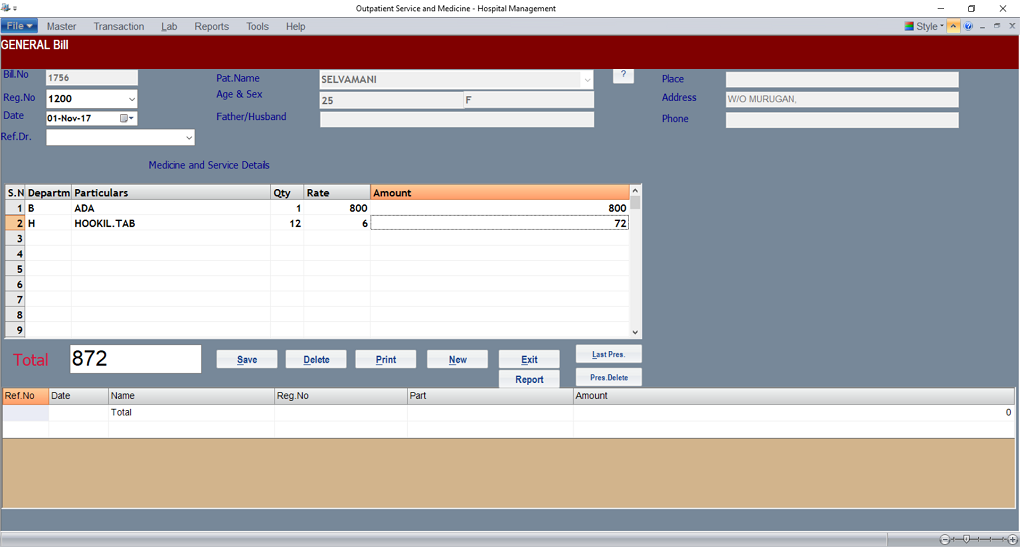Click the blue help icon in ribbon
The height and width of the screenshot is (547, 1020).
coord(968,26)
